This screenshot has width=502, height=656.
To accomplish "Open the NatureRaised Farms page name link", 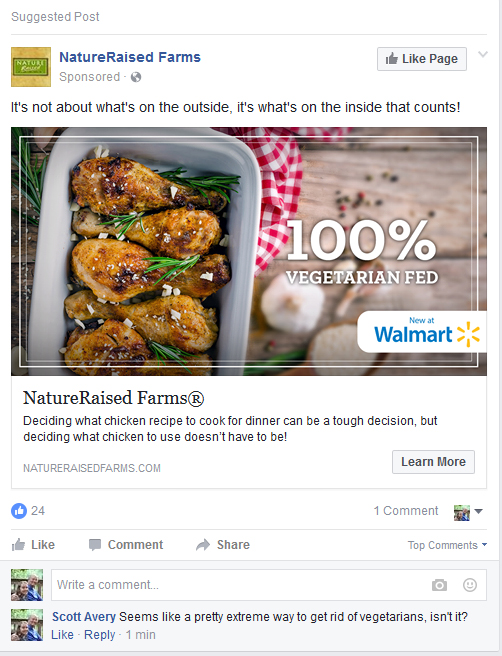I will pos(130,57).
